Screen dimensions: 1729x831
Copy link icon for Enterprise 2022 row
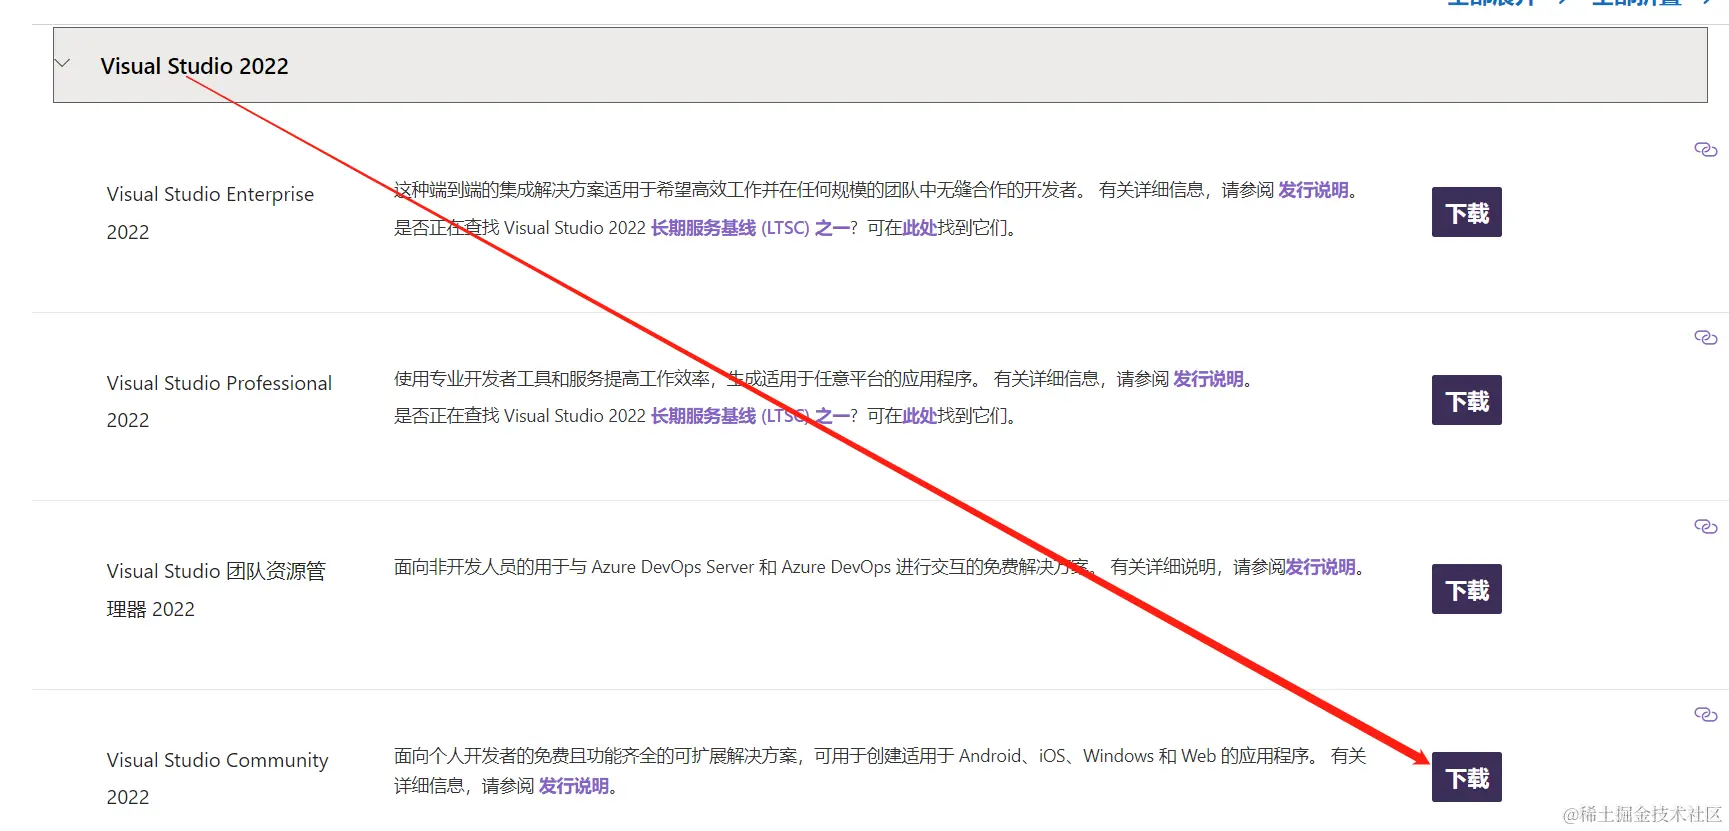pos(1706,150)
